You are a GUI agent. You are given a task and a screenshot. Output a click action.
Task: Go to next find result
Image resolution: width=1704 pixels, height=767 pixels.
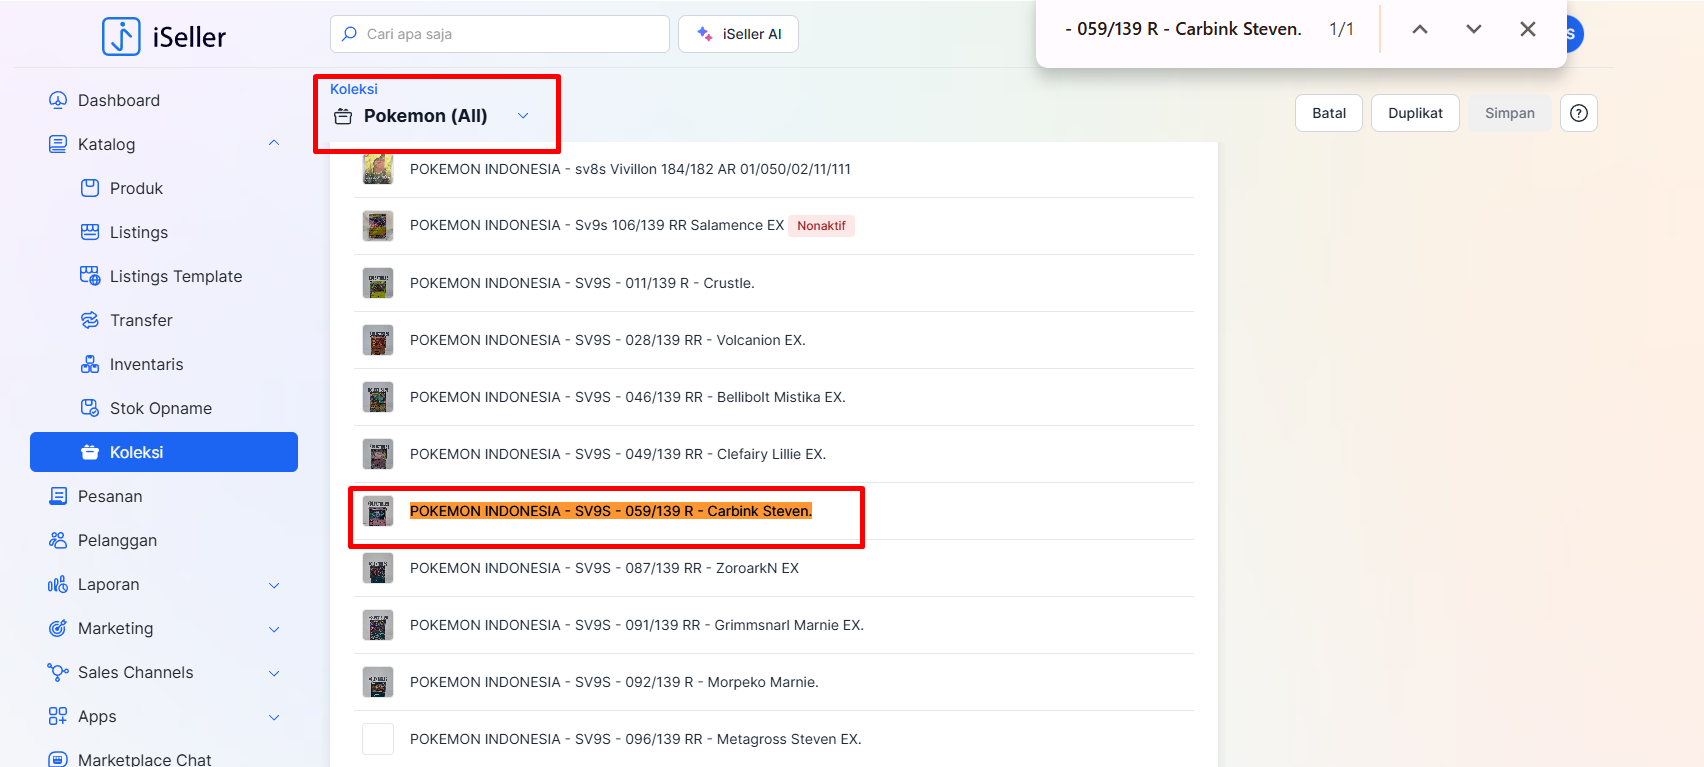1474,29
